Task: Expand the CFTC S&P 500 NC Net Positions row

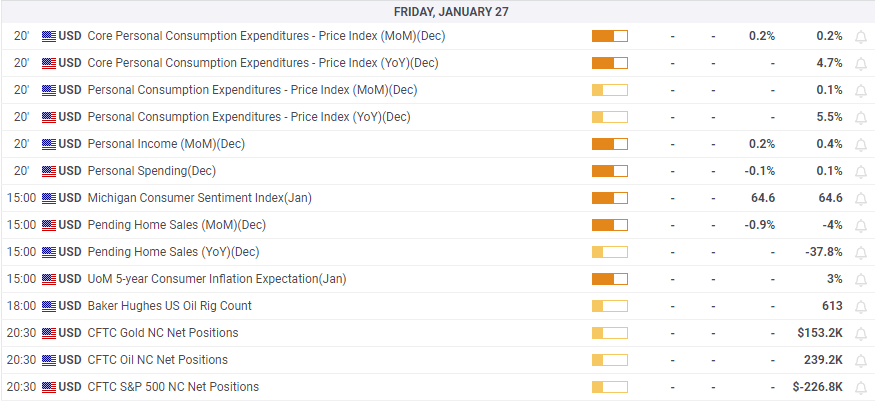Action: click(x=173, y=387)
